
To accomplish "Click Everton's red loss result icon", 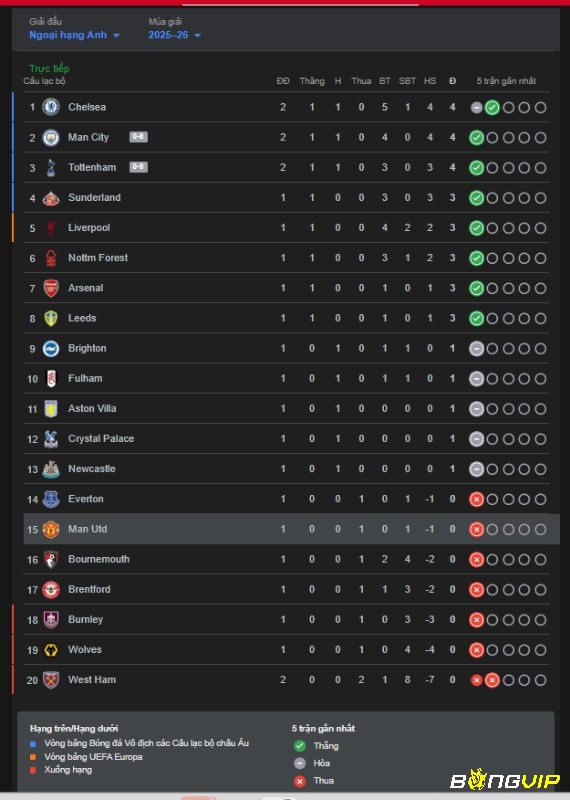I will pos(476,499).
